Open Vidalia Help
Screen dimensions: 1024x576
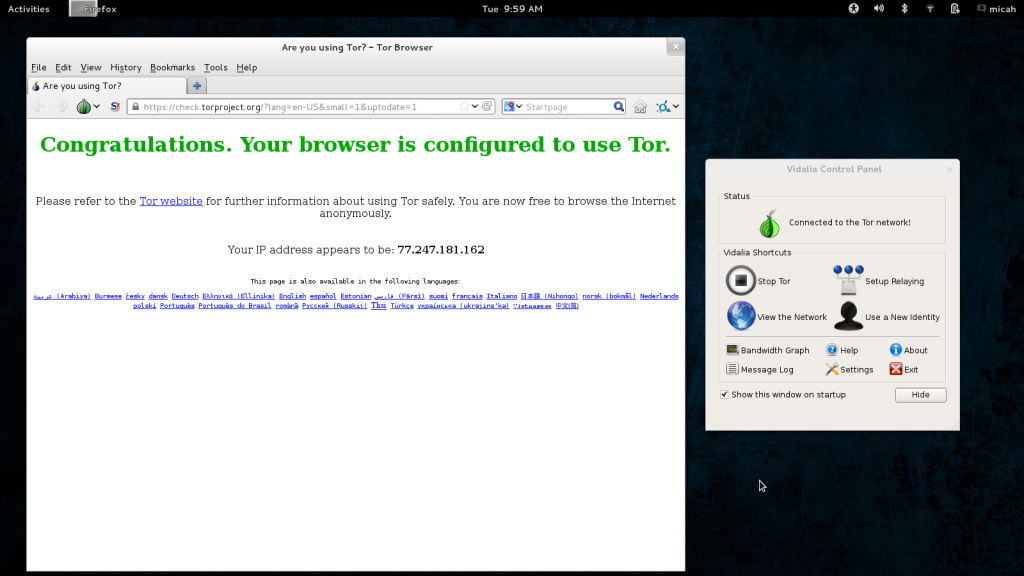pos(842,350)
